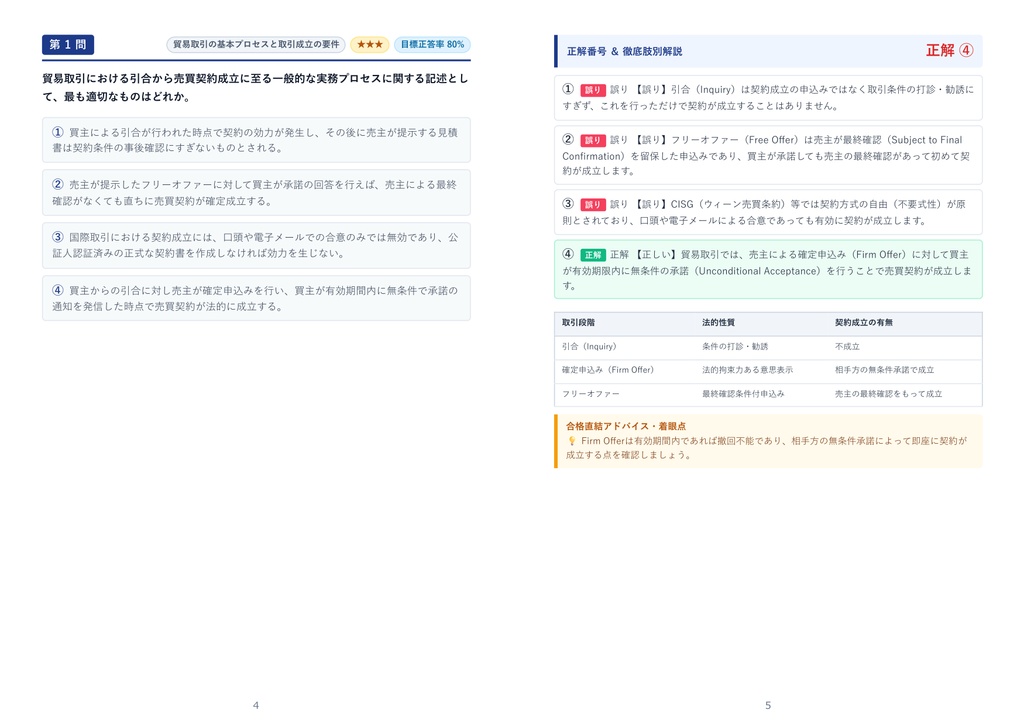Click the red 誤り badge in explanation ①
This screenshot has width=1024, height=727.
(592, 90)
